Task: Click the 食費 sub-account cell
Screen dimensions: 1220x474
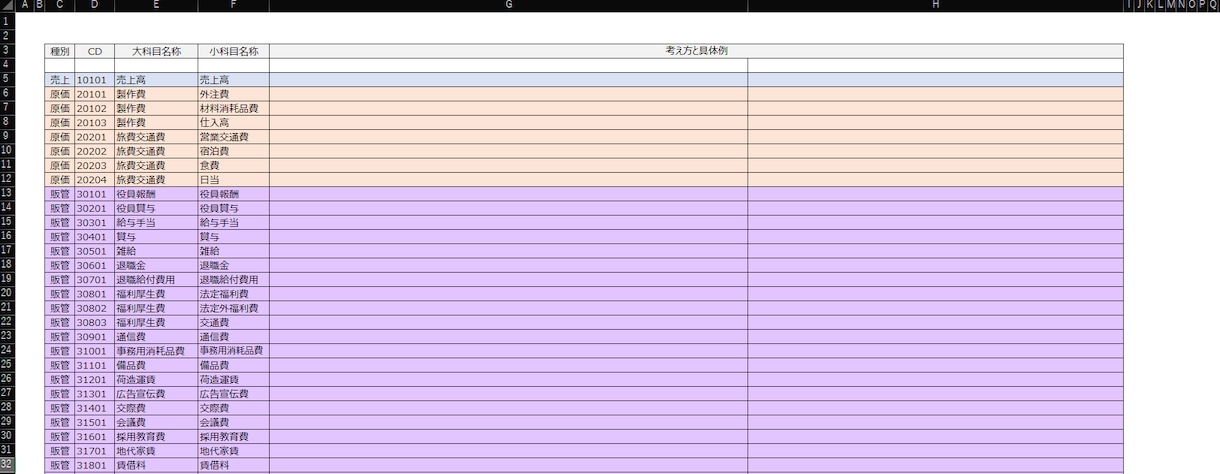Action: coord(233,165)
